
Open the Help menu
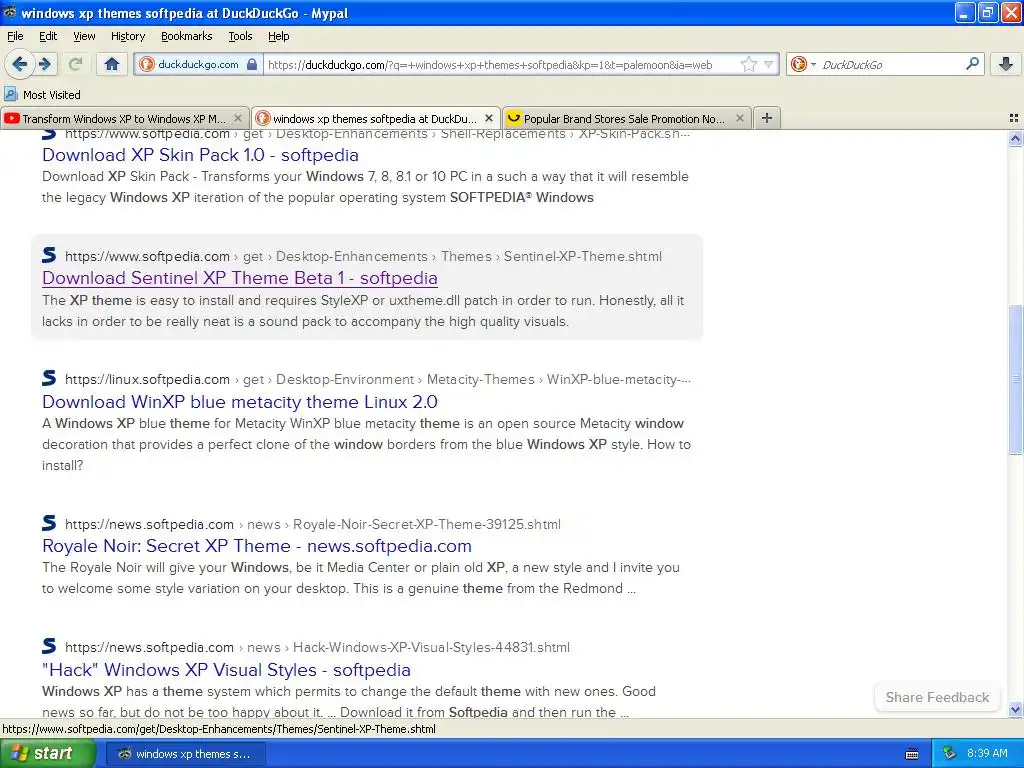278,36
